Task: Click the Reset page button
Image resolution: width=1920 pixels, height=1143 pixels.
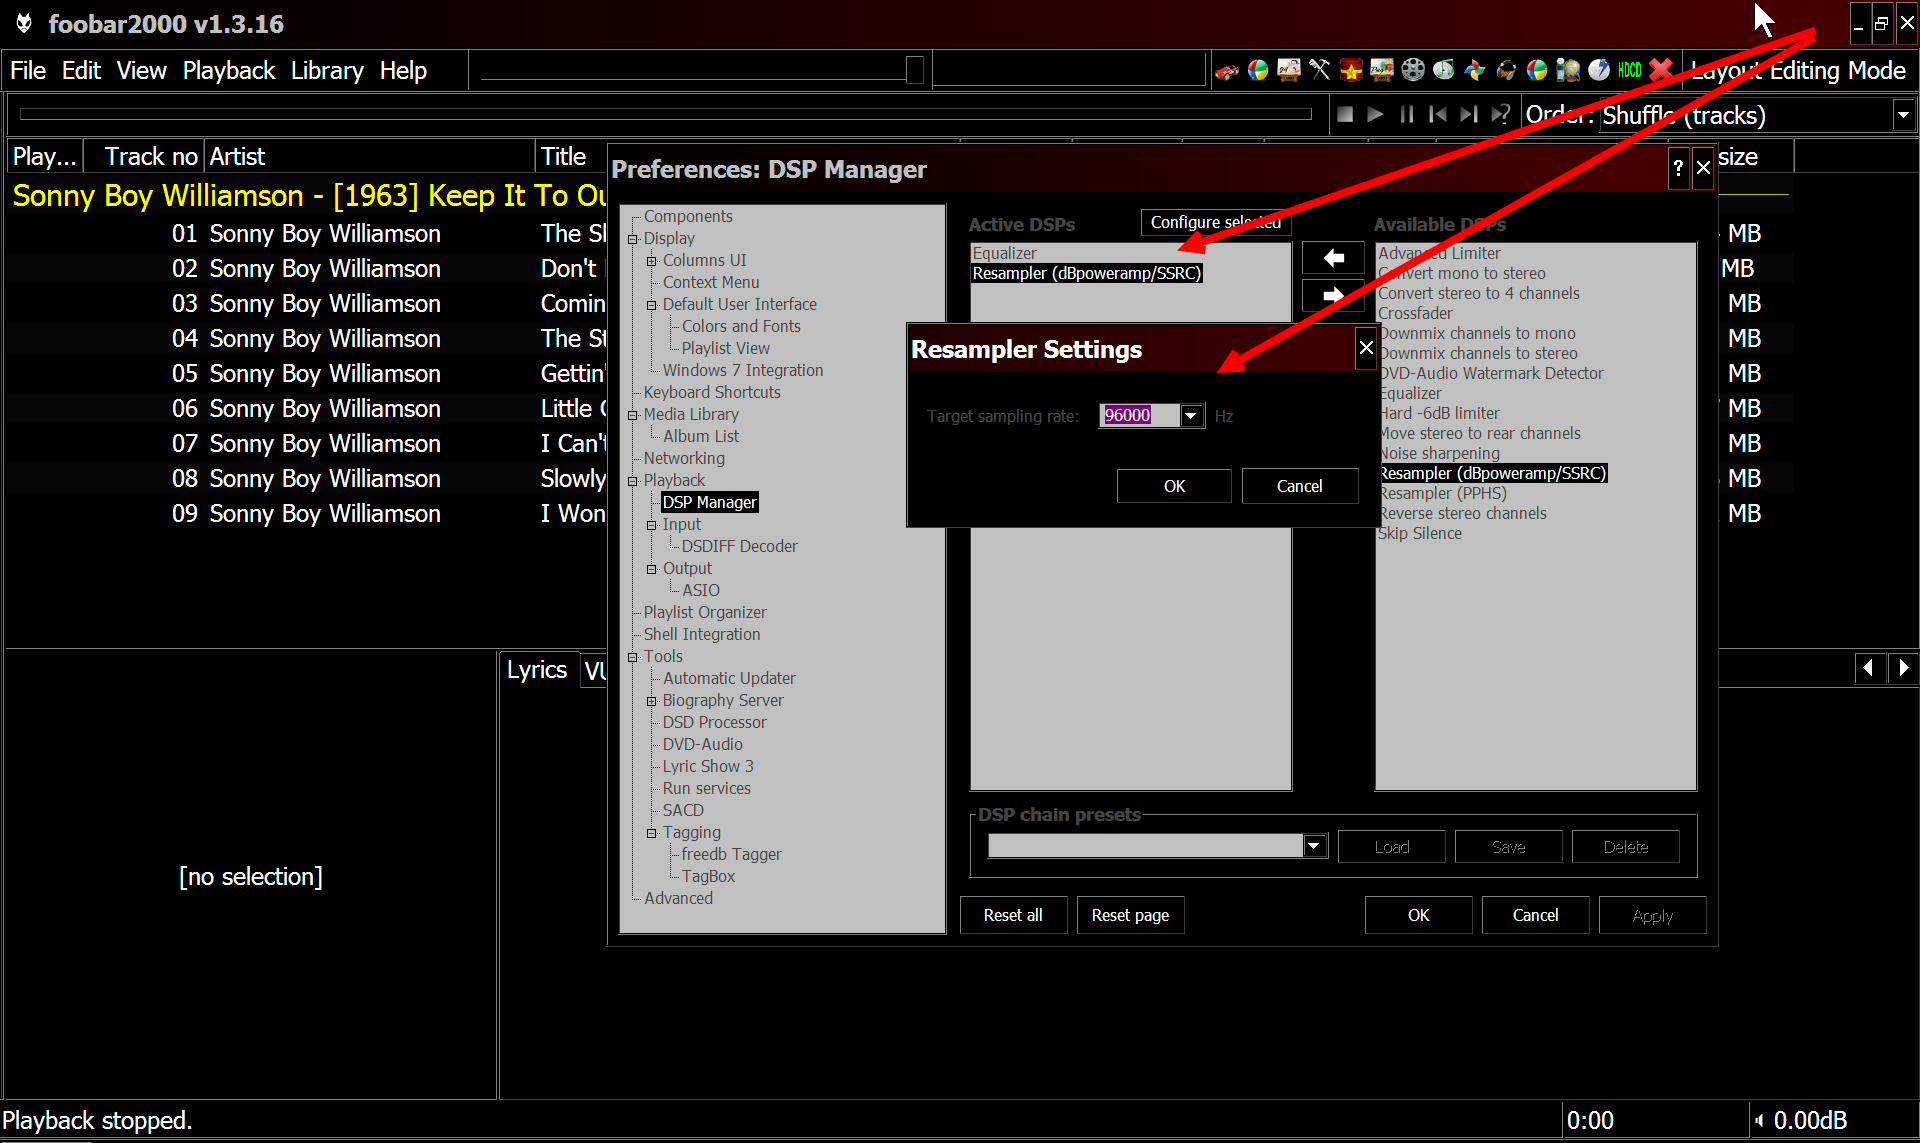Action: [x=1130, y=915]
